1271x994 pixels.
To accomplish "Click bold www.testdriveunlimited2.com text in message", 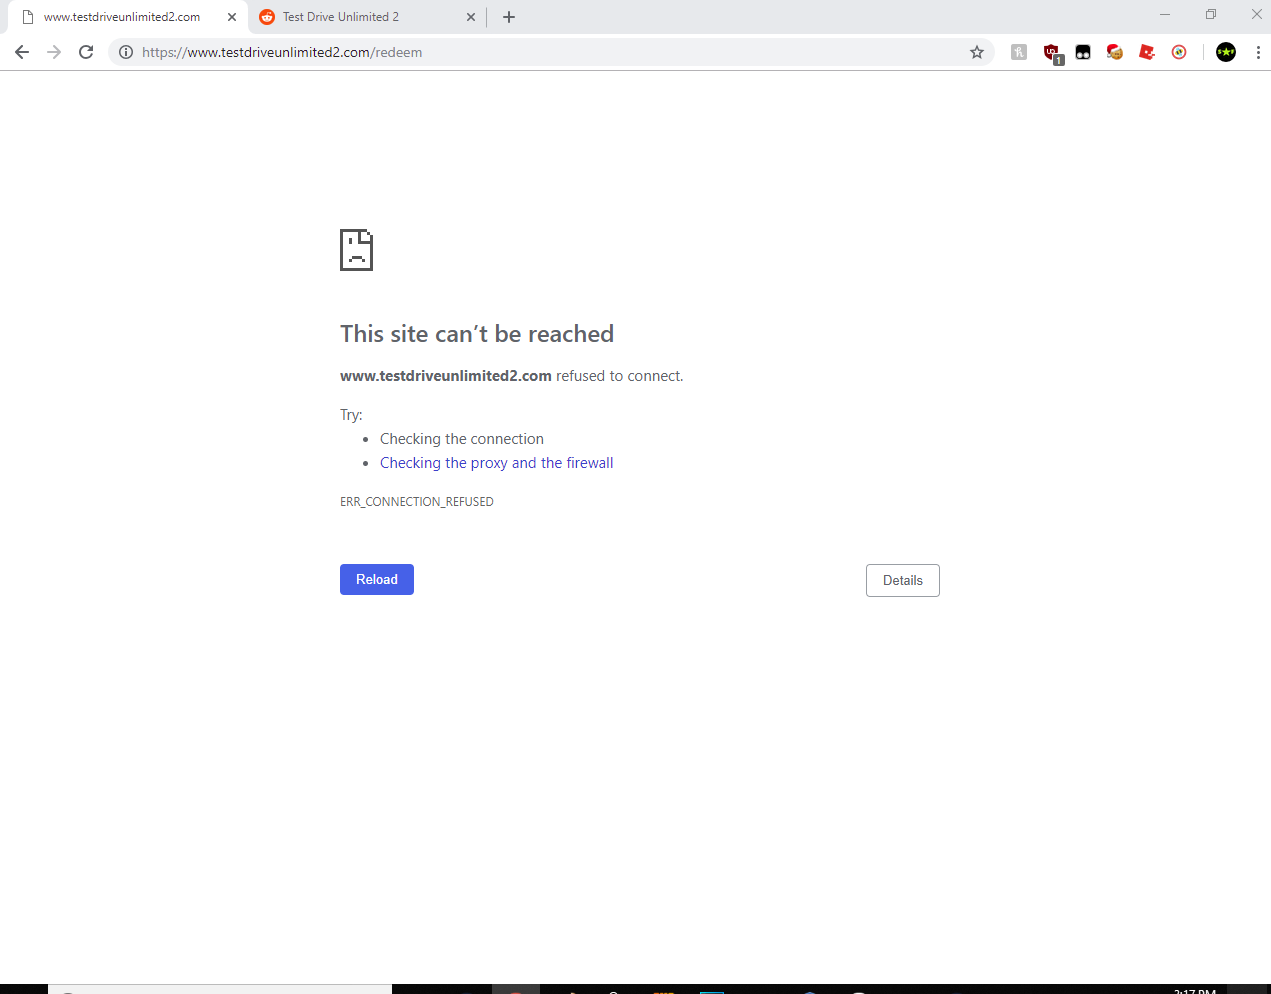I will coord(446,376).
